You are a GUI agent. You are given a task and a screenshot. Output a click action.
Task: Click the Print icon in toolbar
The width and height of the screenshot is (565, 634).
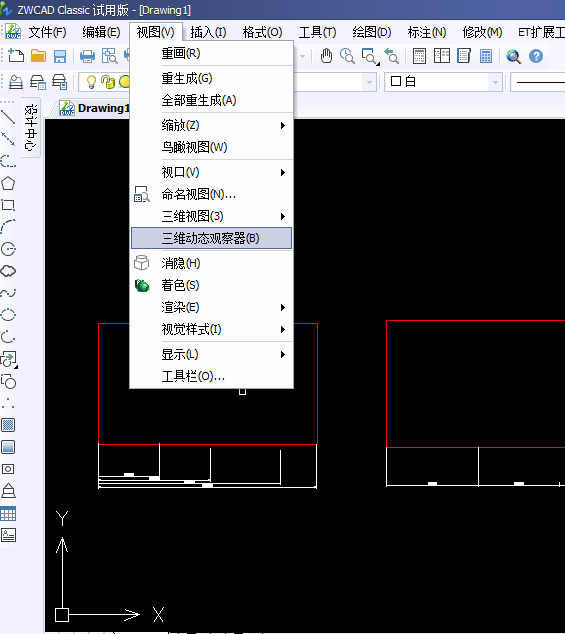[x=87, y=56]
